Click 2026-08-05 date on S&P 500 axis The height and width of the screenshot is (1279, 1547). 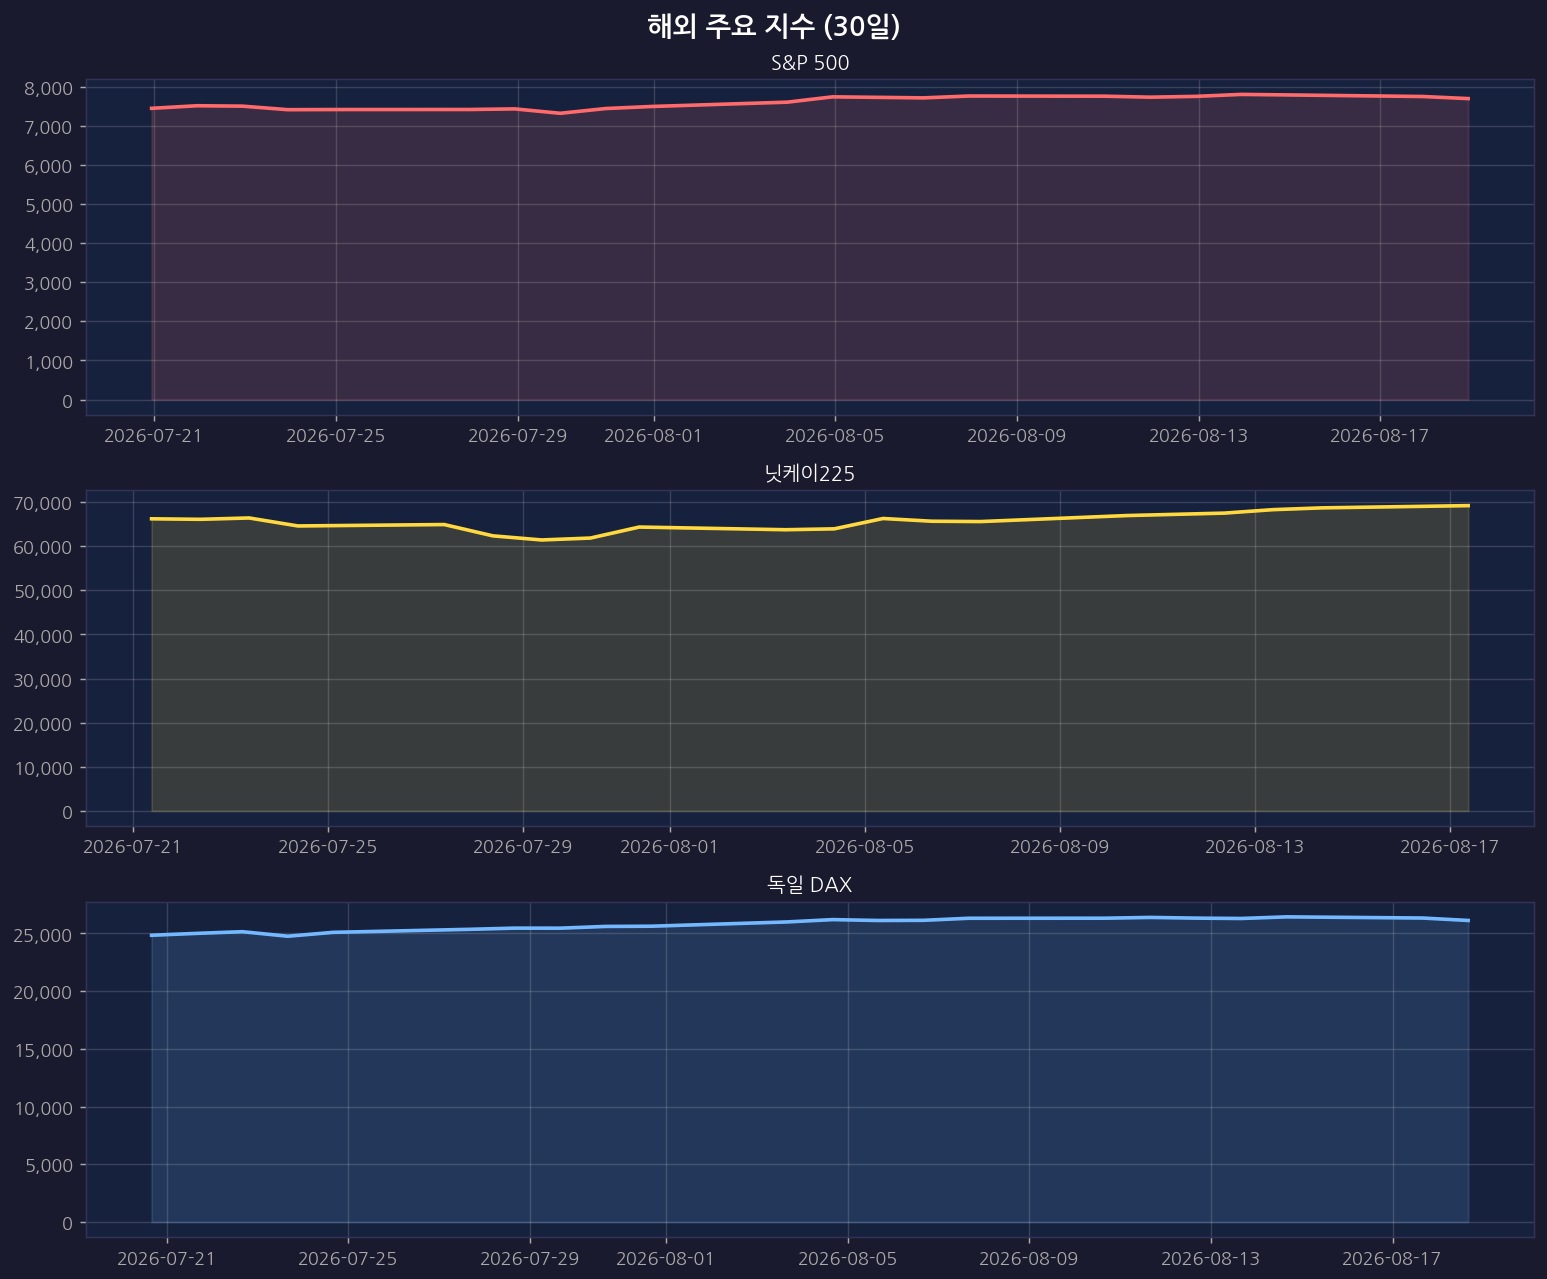tap(835, 436)
